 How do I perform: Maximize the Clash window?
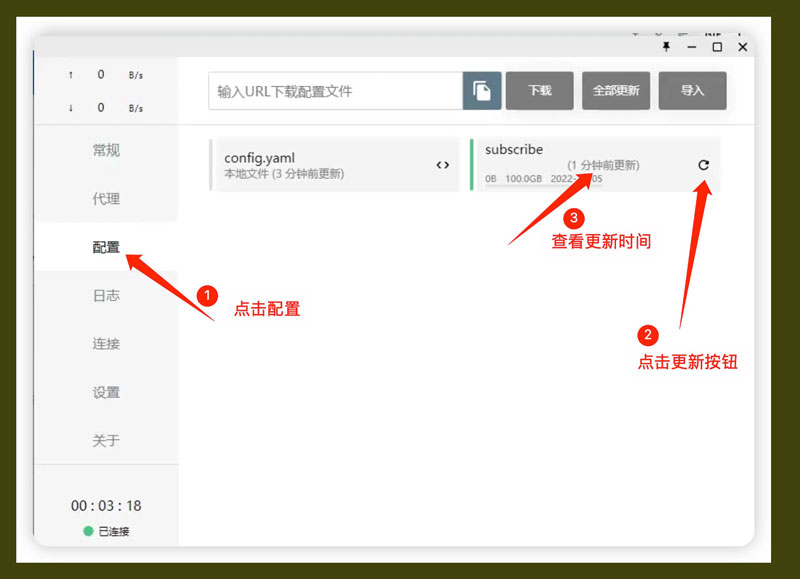[717, 47]
